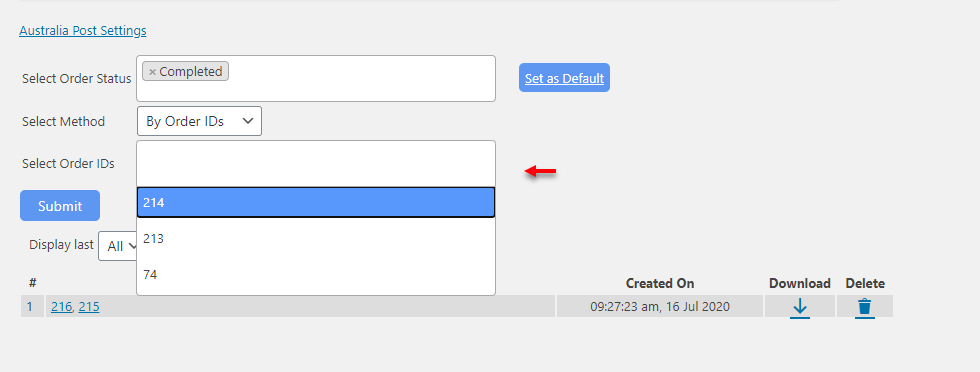980x372 pixels.
Task: Open the Australia Post Settings link
Action: pos(82,30)
